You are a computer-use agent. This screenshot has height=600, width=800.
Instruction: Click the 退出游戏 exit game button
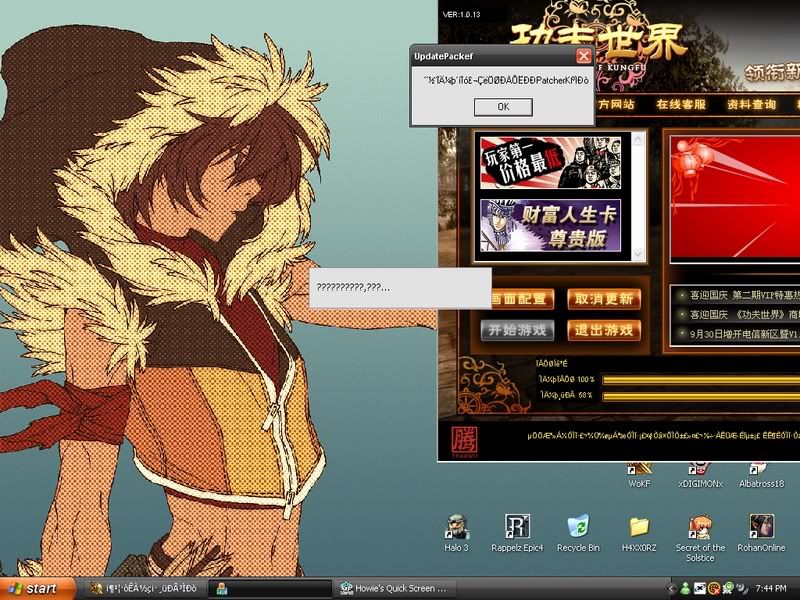click(604, 330)
